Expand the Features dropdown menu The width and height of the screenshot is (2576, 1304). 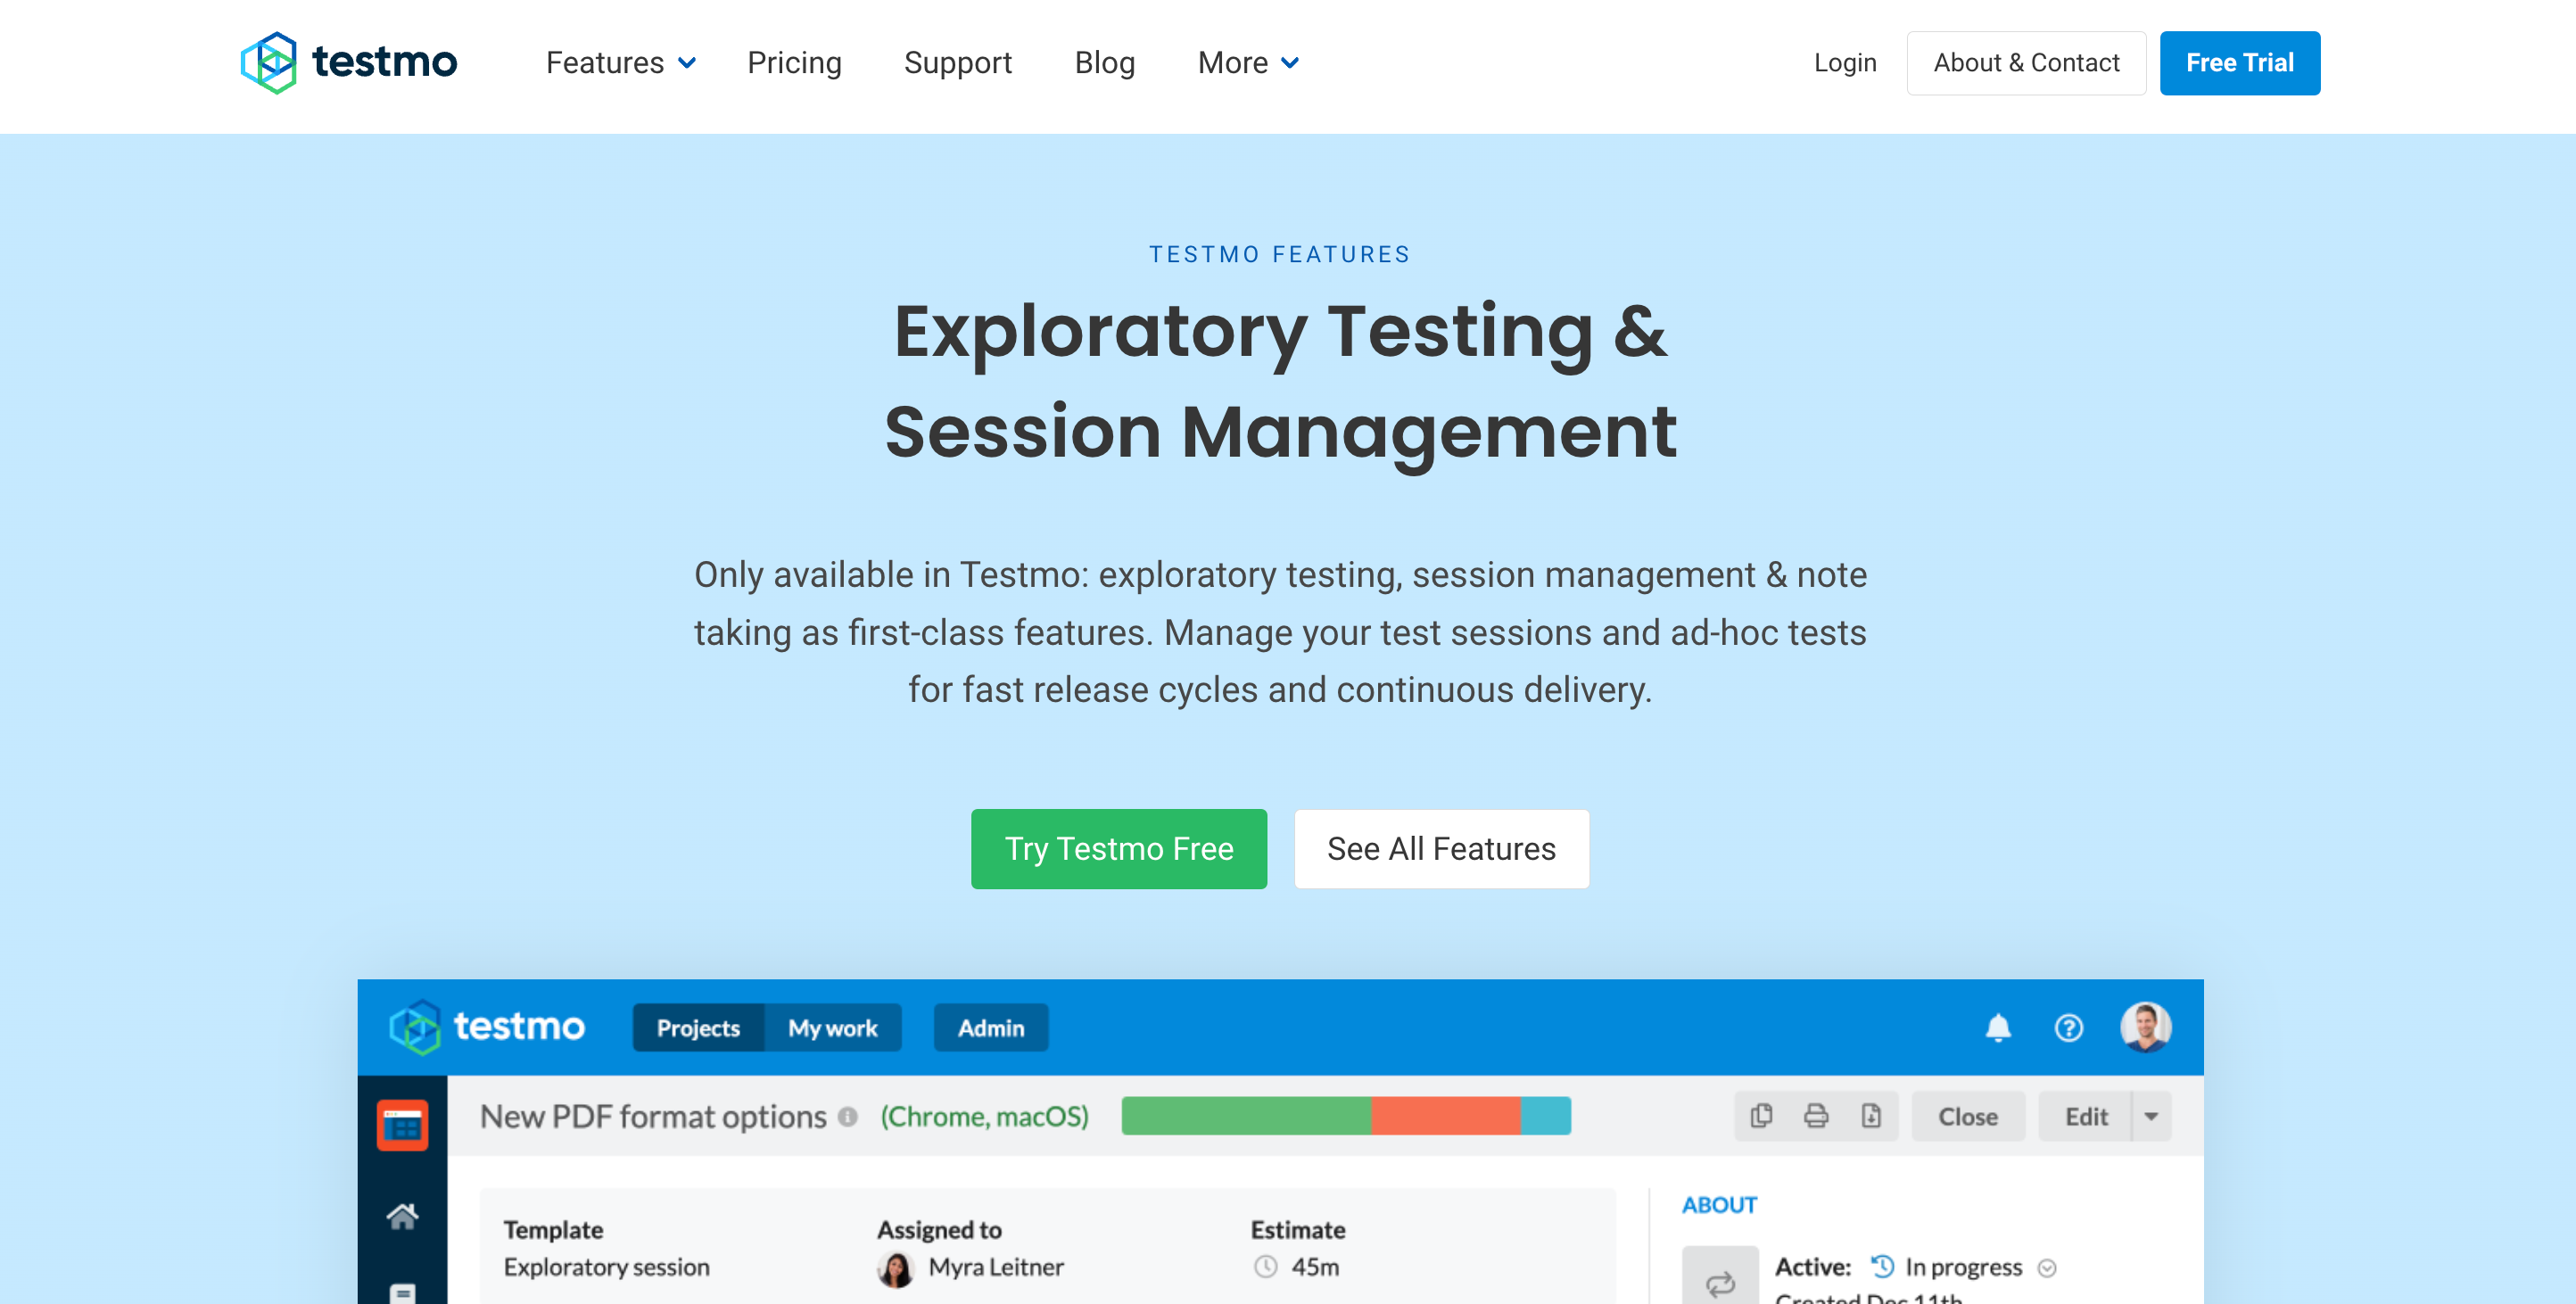[617, 63]
